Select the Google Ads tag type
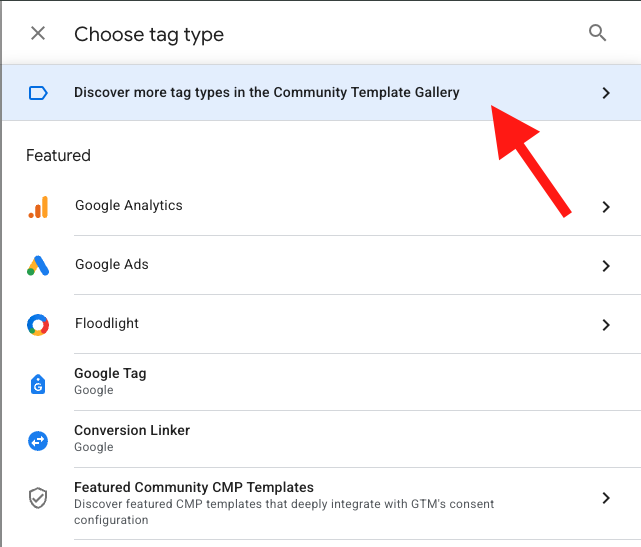Screen dimensions: 641x547 point(112,265)
